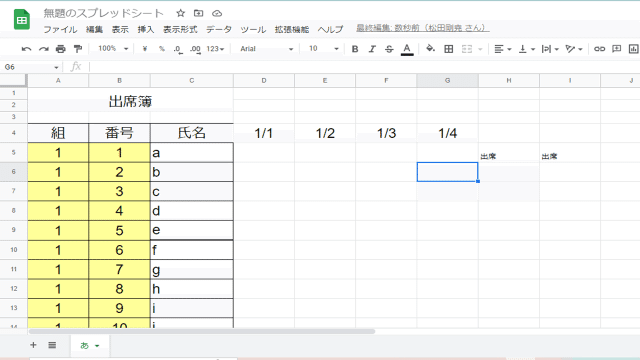The height and width of the screenshot is (360, 640).
Task: Star this spreadsheet
Action: click(x=180, y=13)
